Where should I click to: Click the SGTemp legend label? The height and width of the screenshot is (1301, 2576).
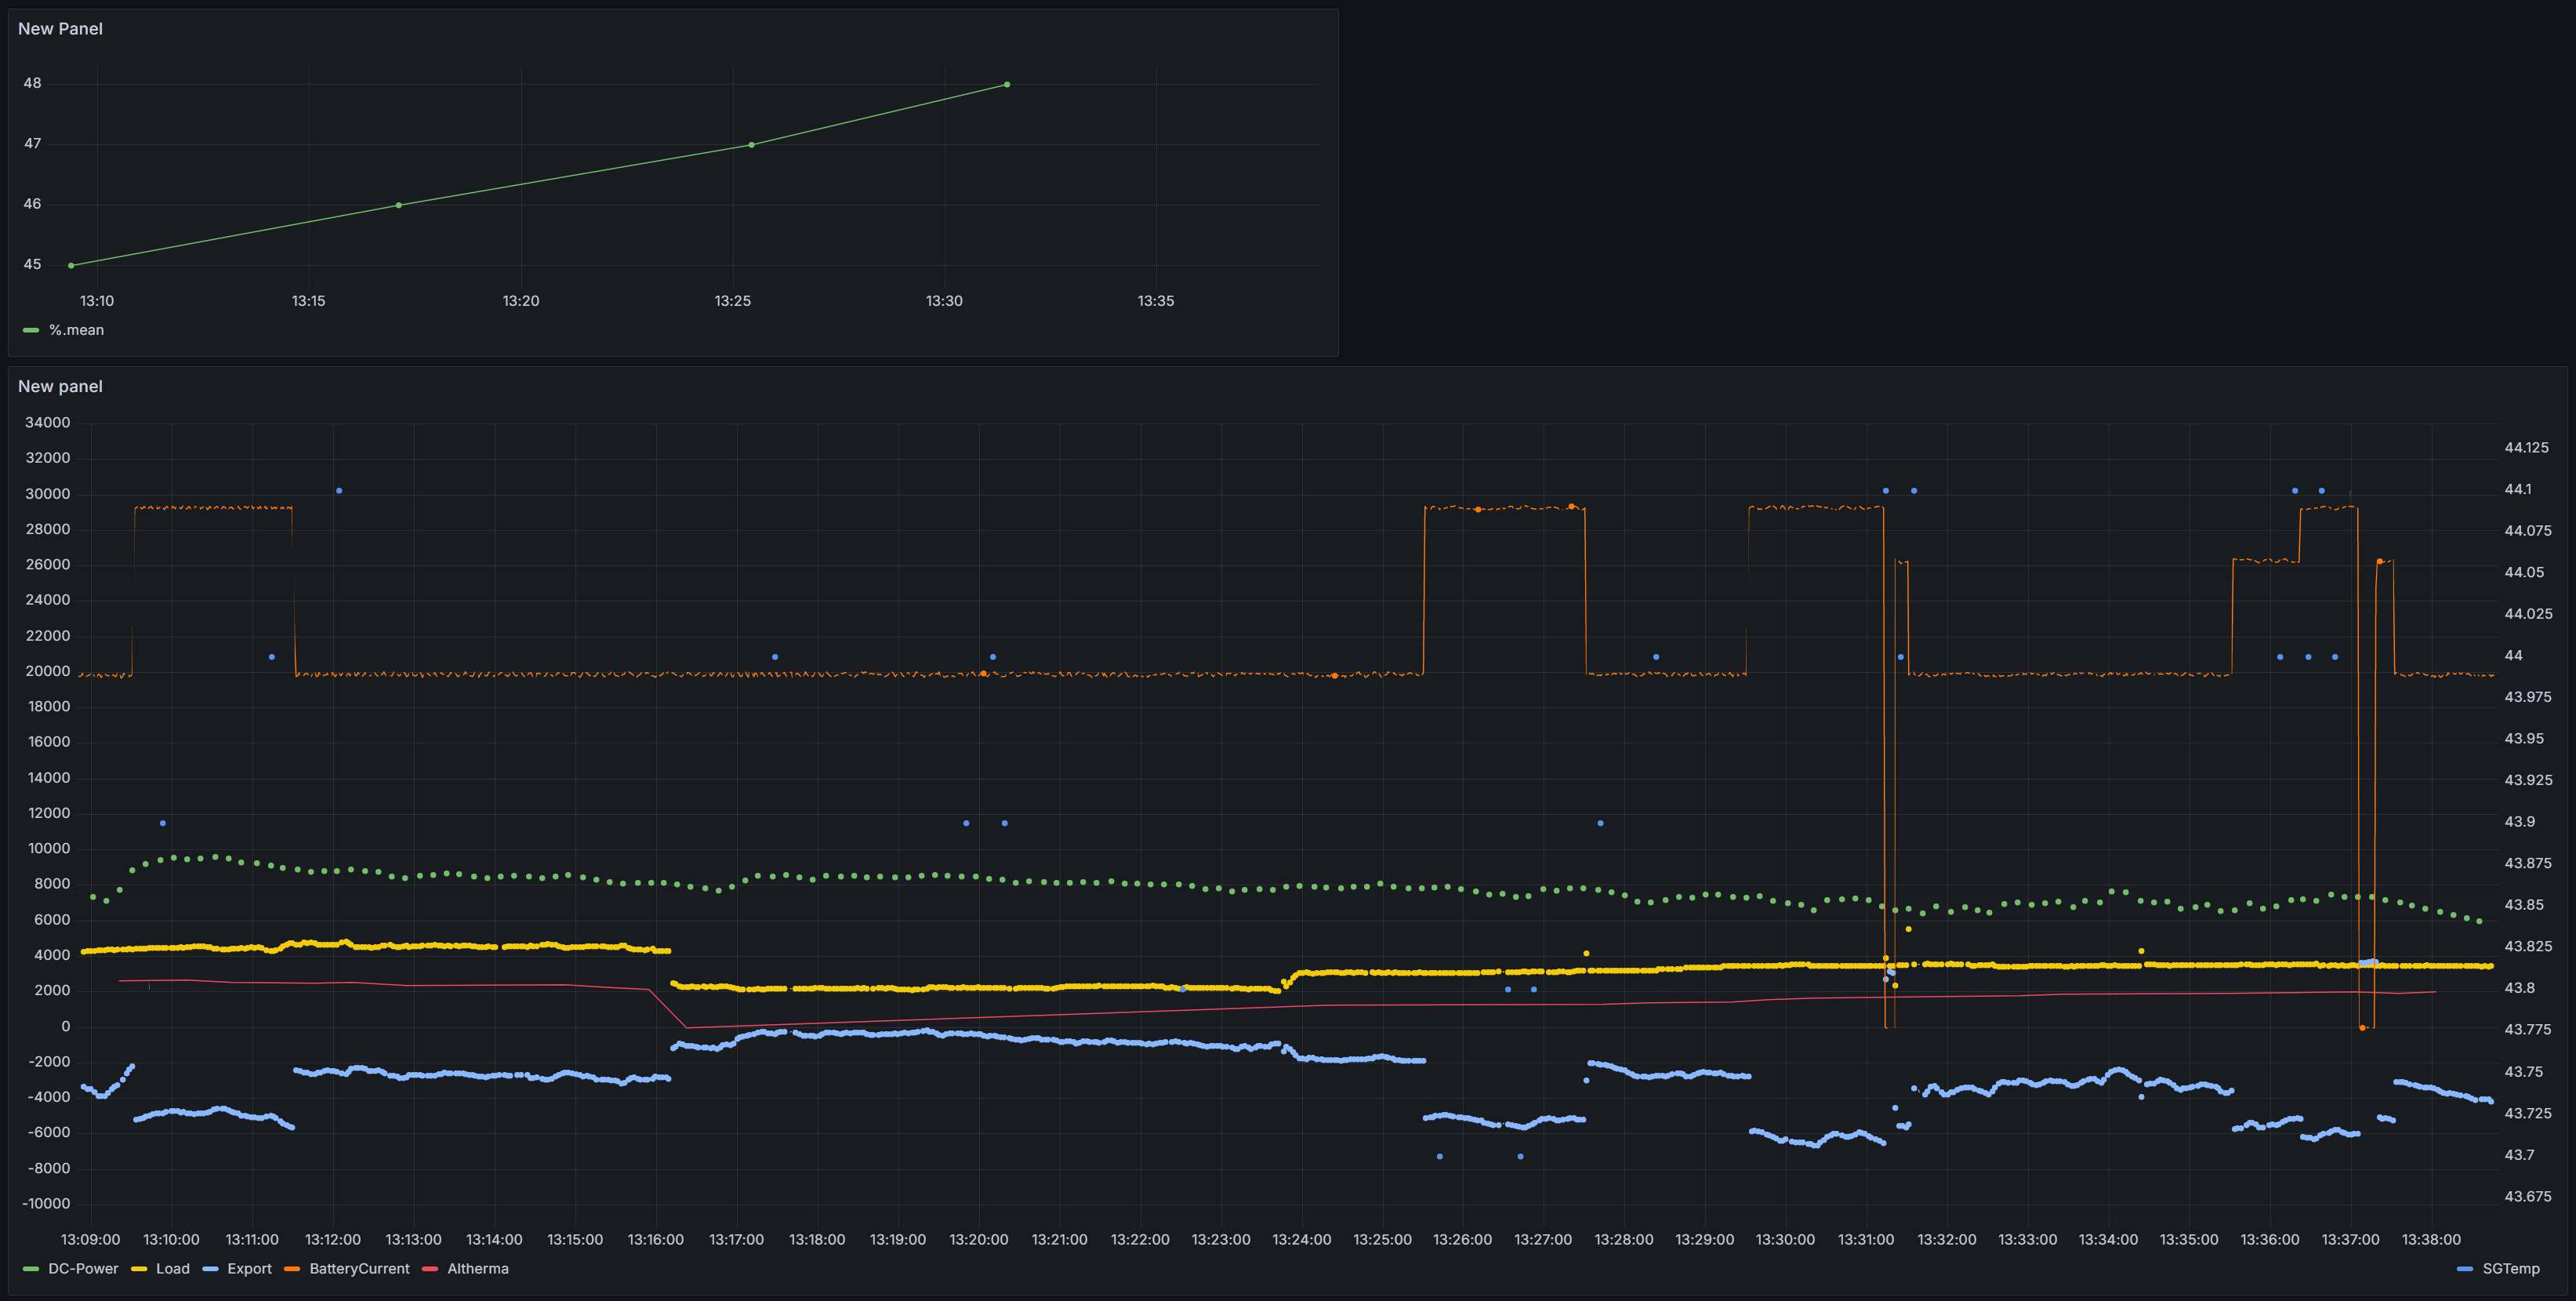click(2510, 1268)
